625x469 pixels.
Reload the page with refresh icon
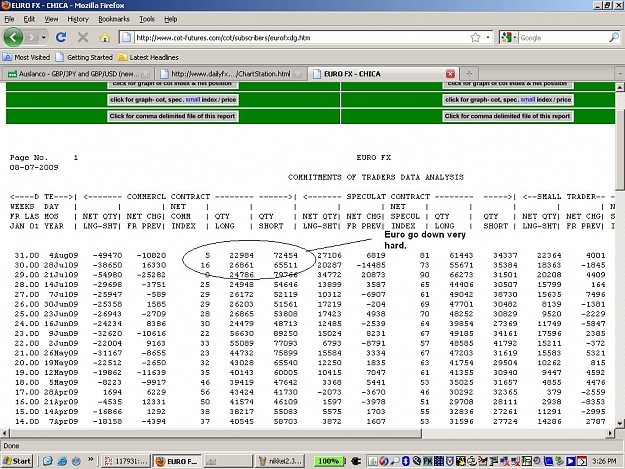(x=61, y=37)
